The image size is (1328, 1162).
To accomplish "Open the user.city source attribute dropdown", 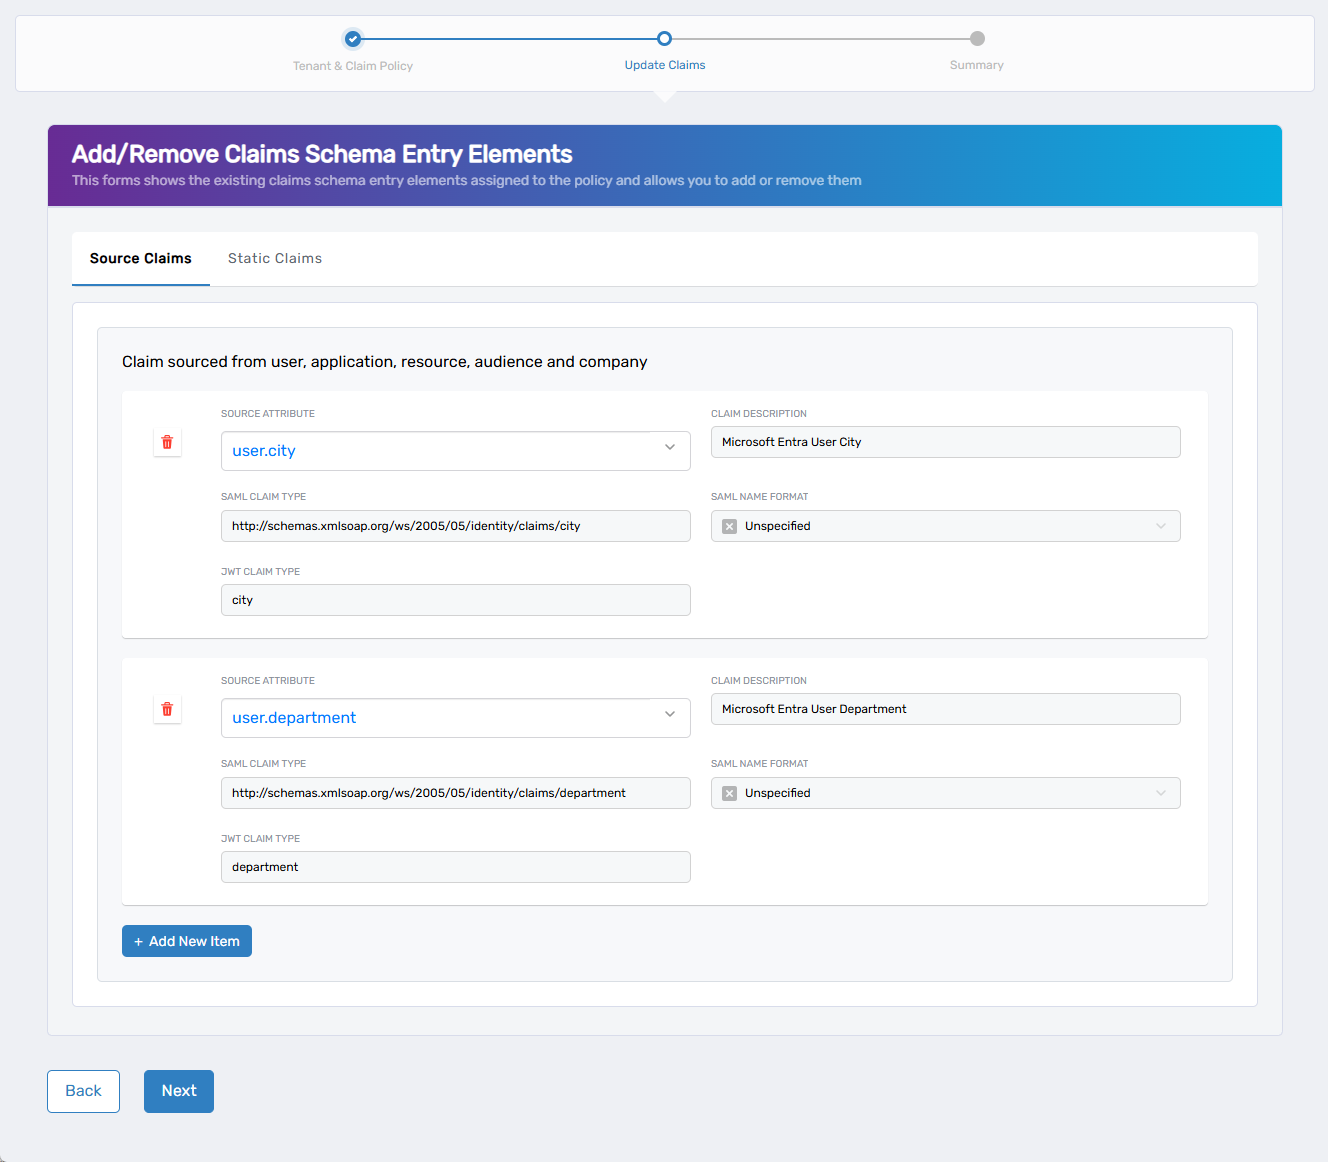I will (x=669, y=448).
